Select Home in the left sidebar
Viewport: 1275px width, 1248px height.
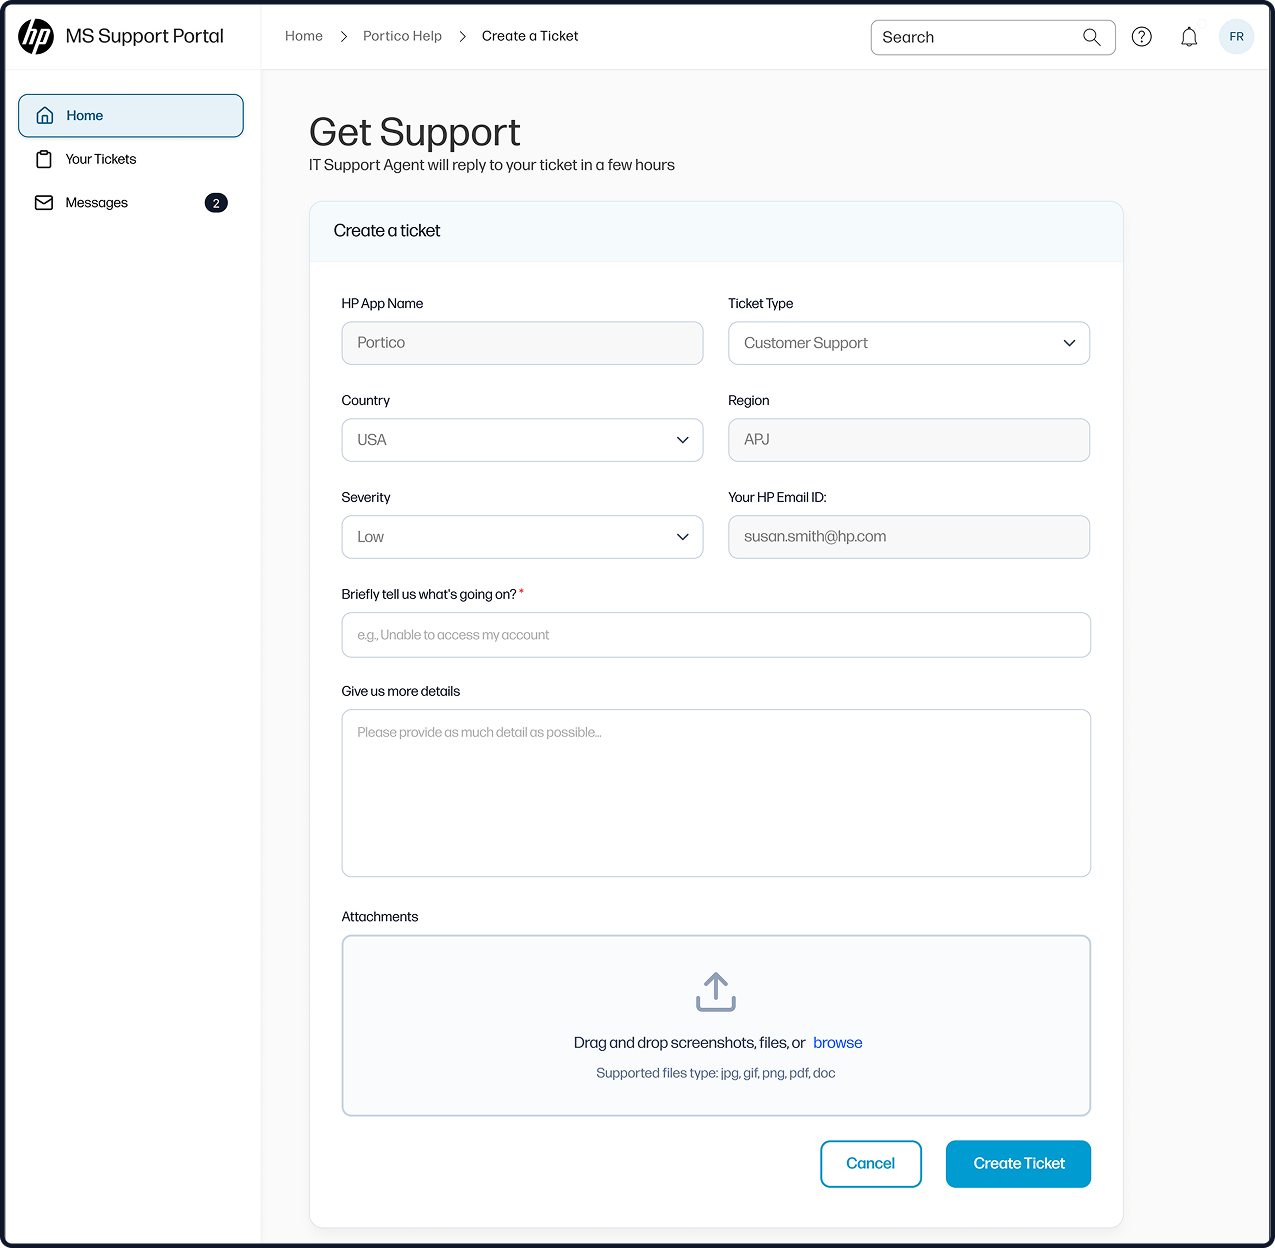pyautogui.click(x=131, y=116)
